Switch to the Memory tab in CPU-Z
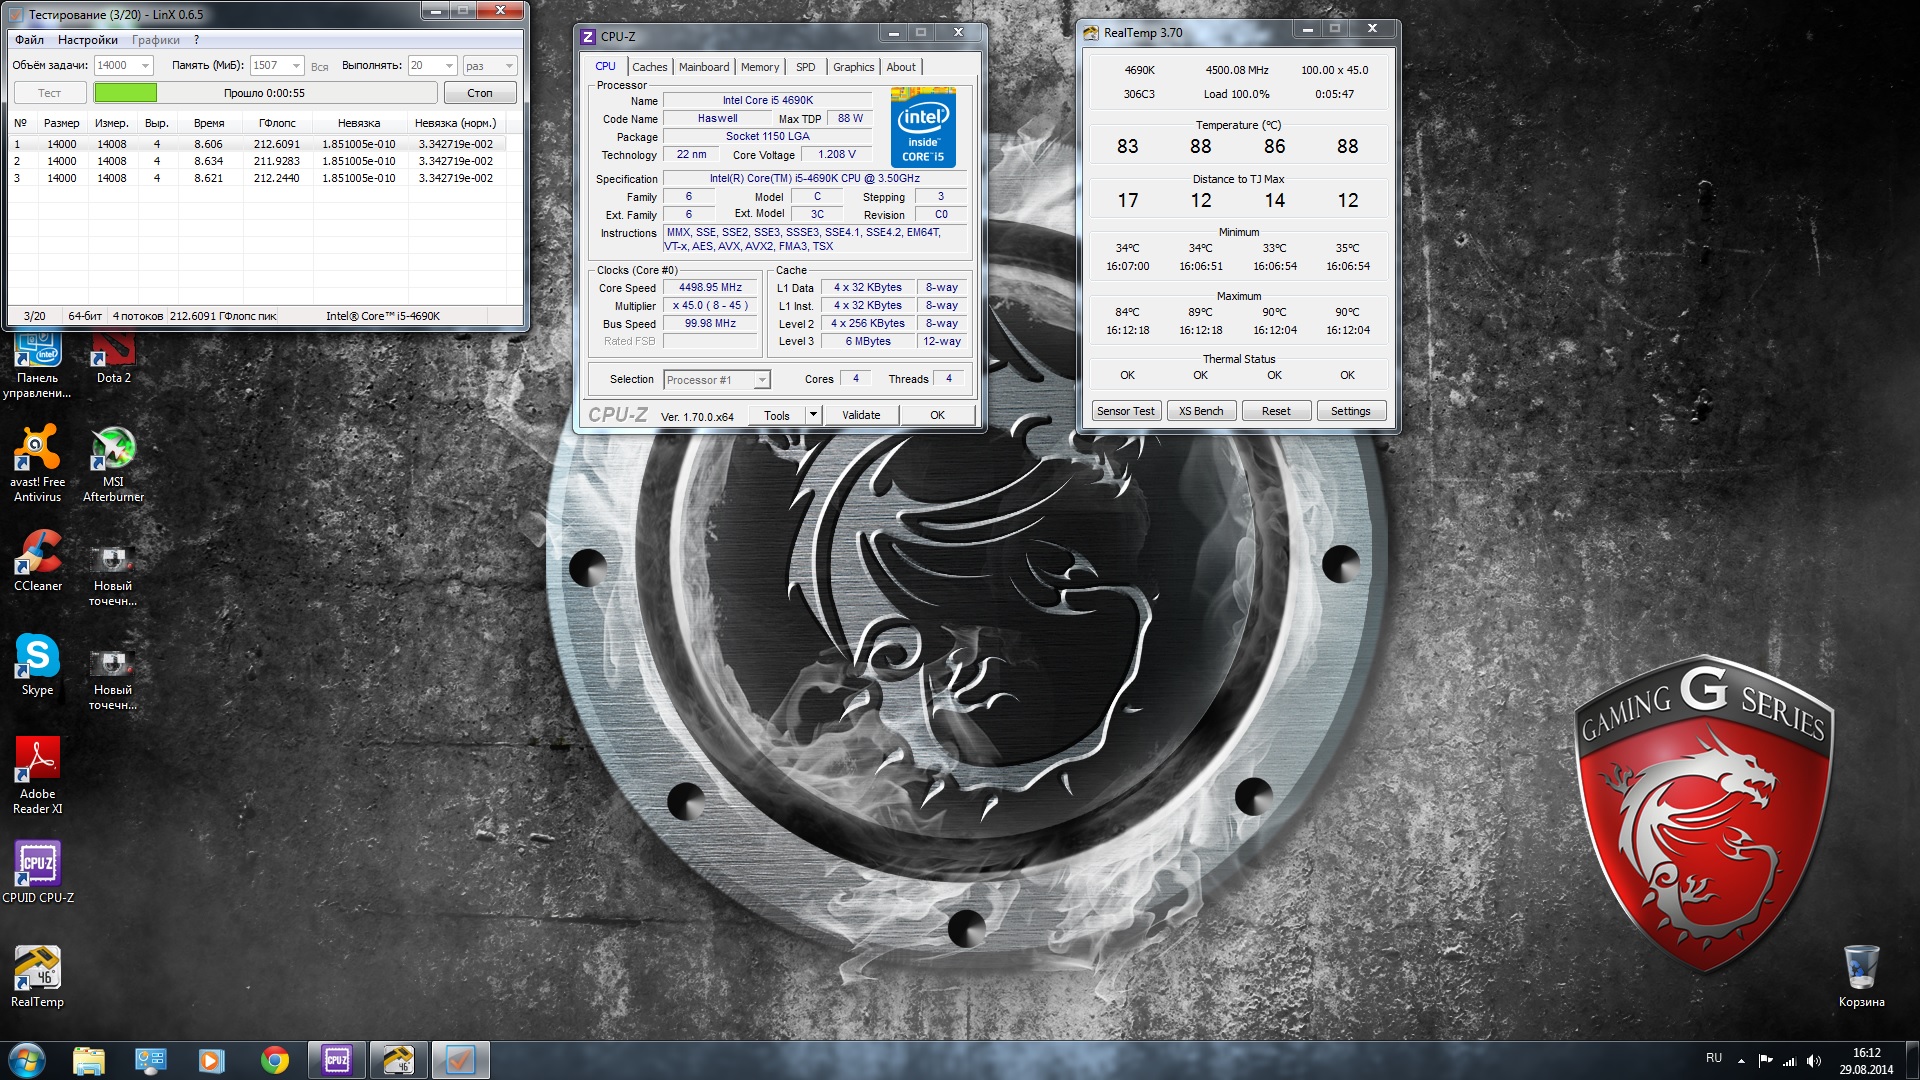This screenshot has height=1080, width=1920. tap(759, 67)
